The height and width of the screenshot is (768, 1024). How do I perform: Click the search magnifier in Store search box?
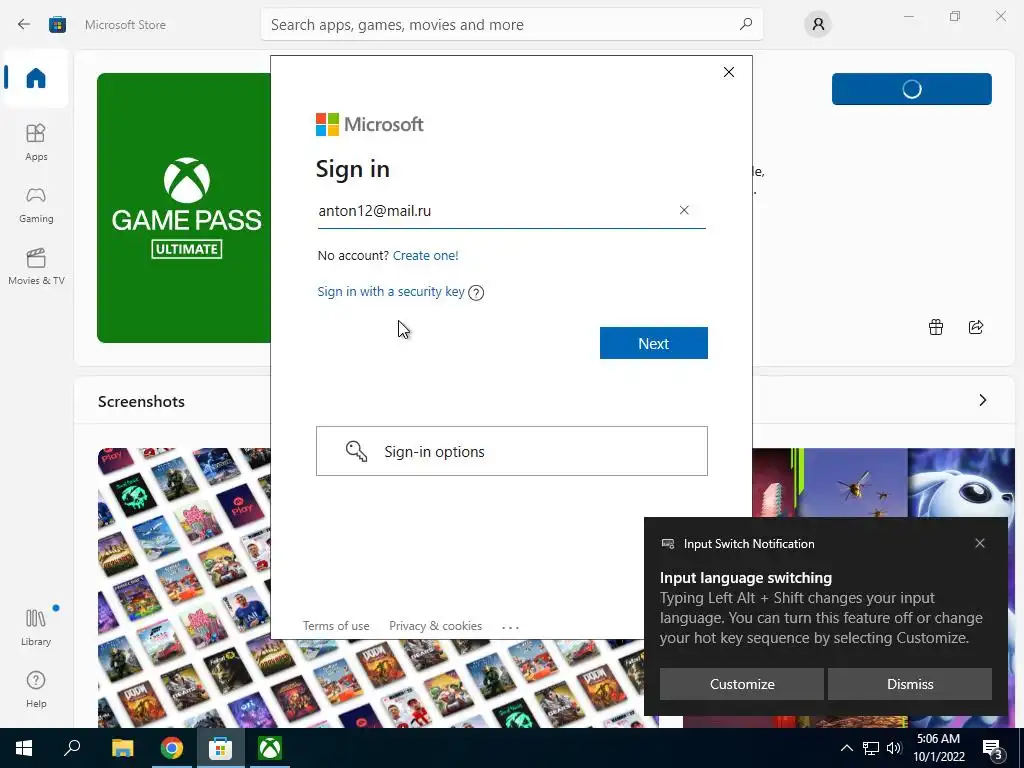[746, 24]
